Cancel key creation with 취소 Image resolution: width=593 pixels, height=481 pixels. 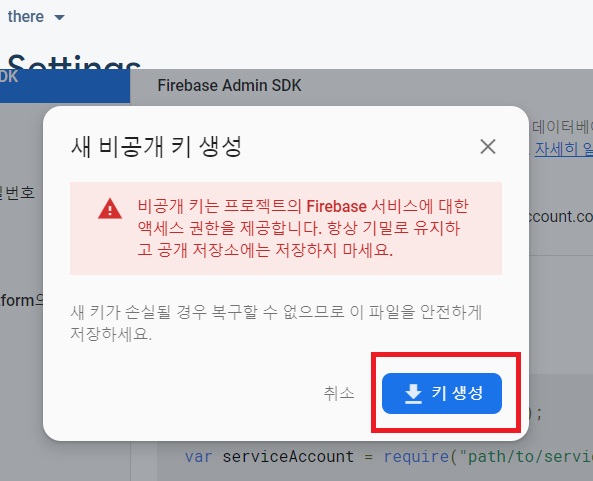(339, 393)
